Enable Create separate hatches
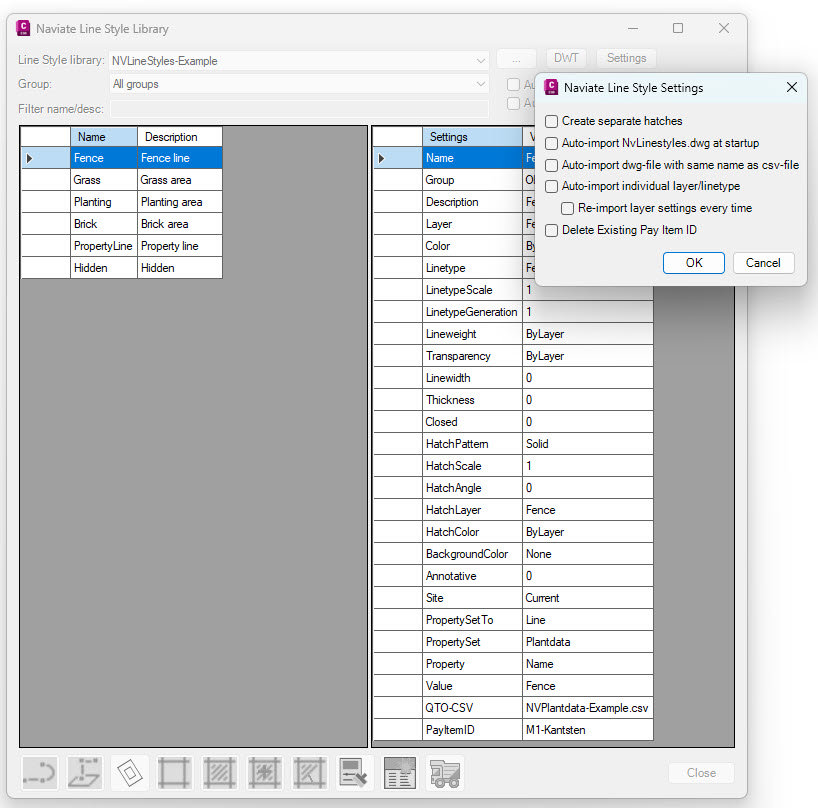Image resolution: width=818 pixels, height=808 pixels. point(551,121)
